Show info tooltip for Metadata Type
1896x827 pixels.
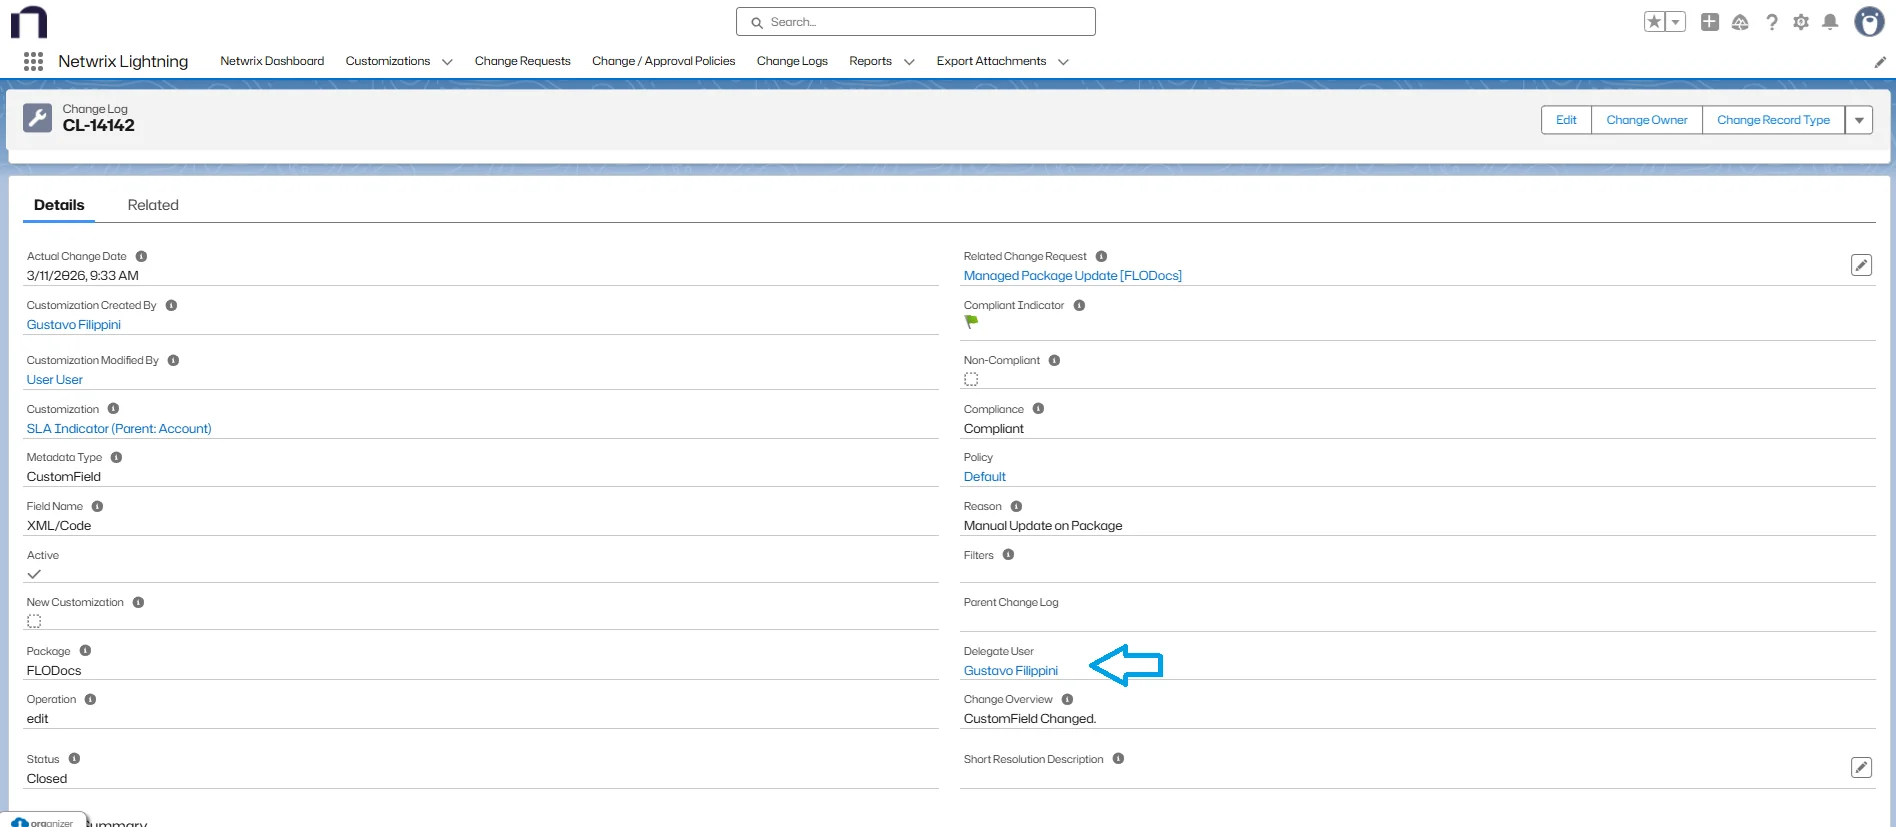(x=116, y=457)
